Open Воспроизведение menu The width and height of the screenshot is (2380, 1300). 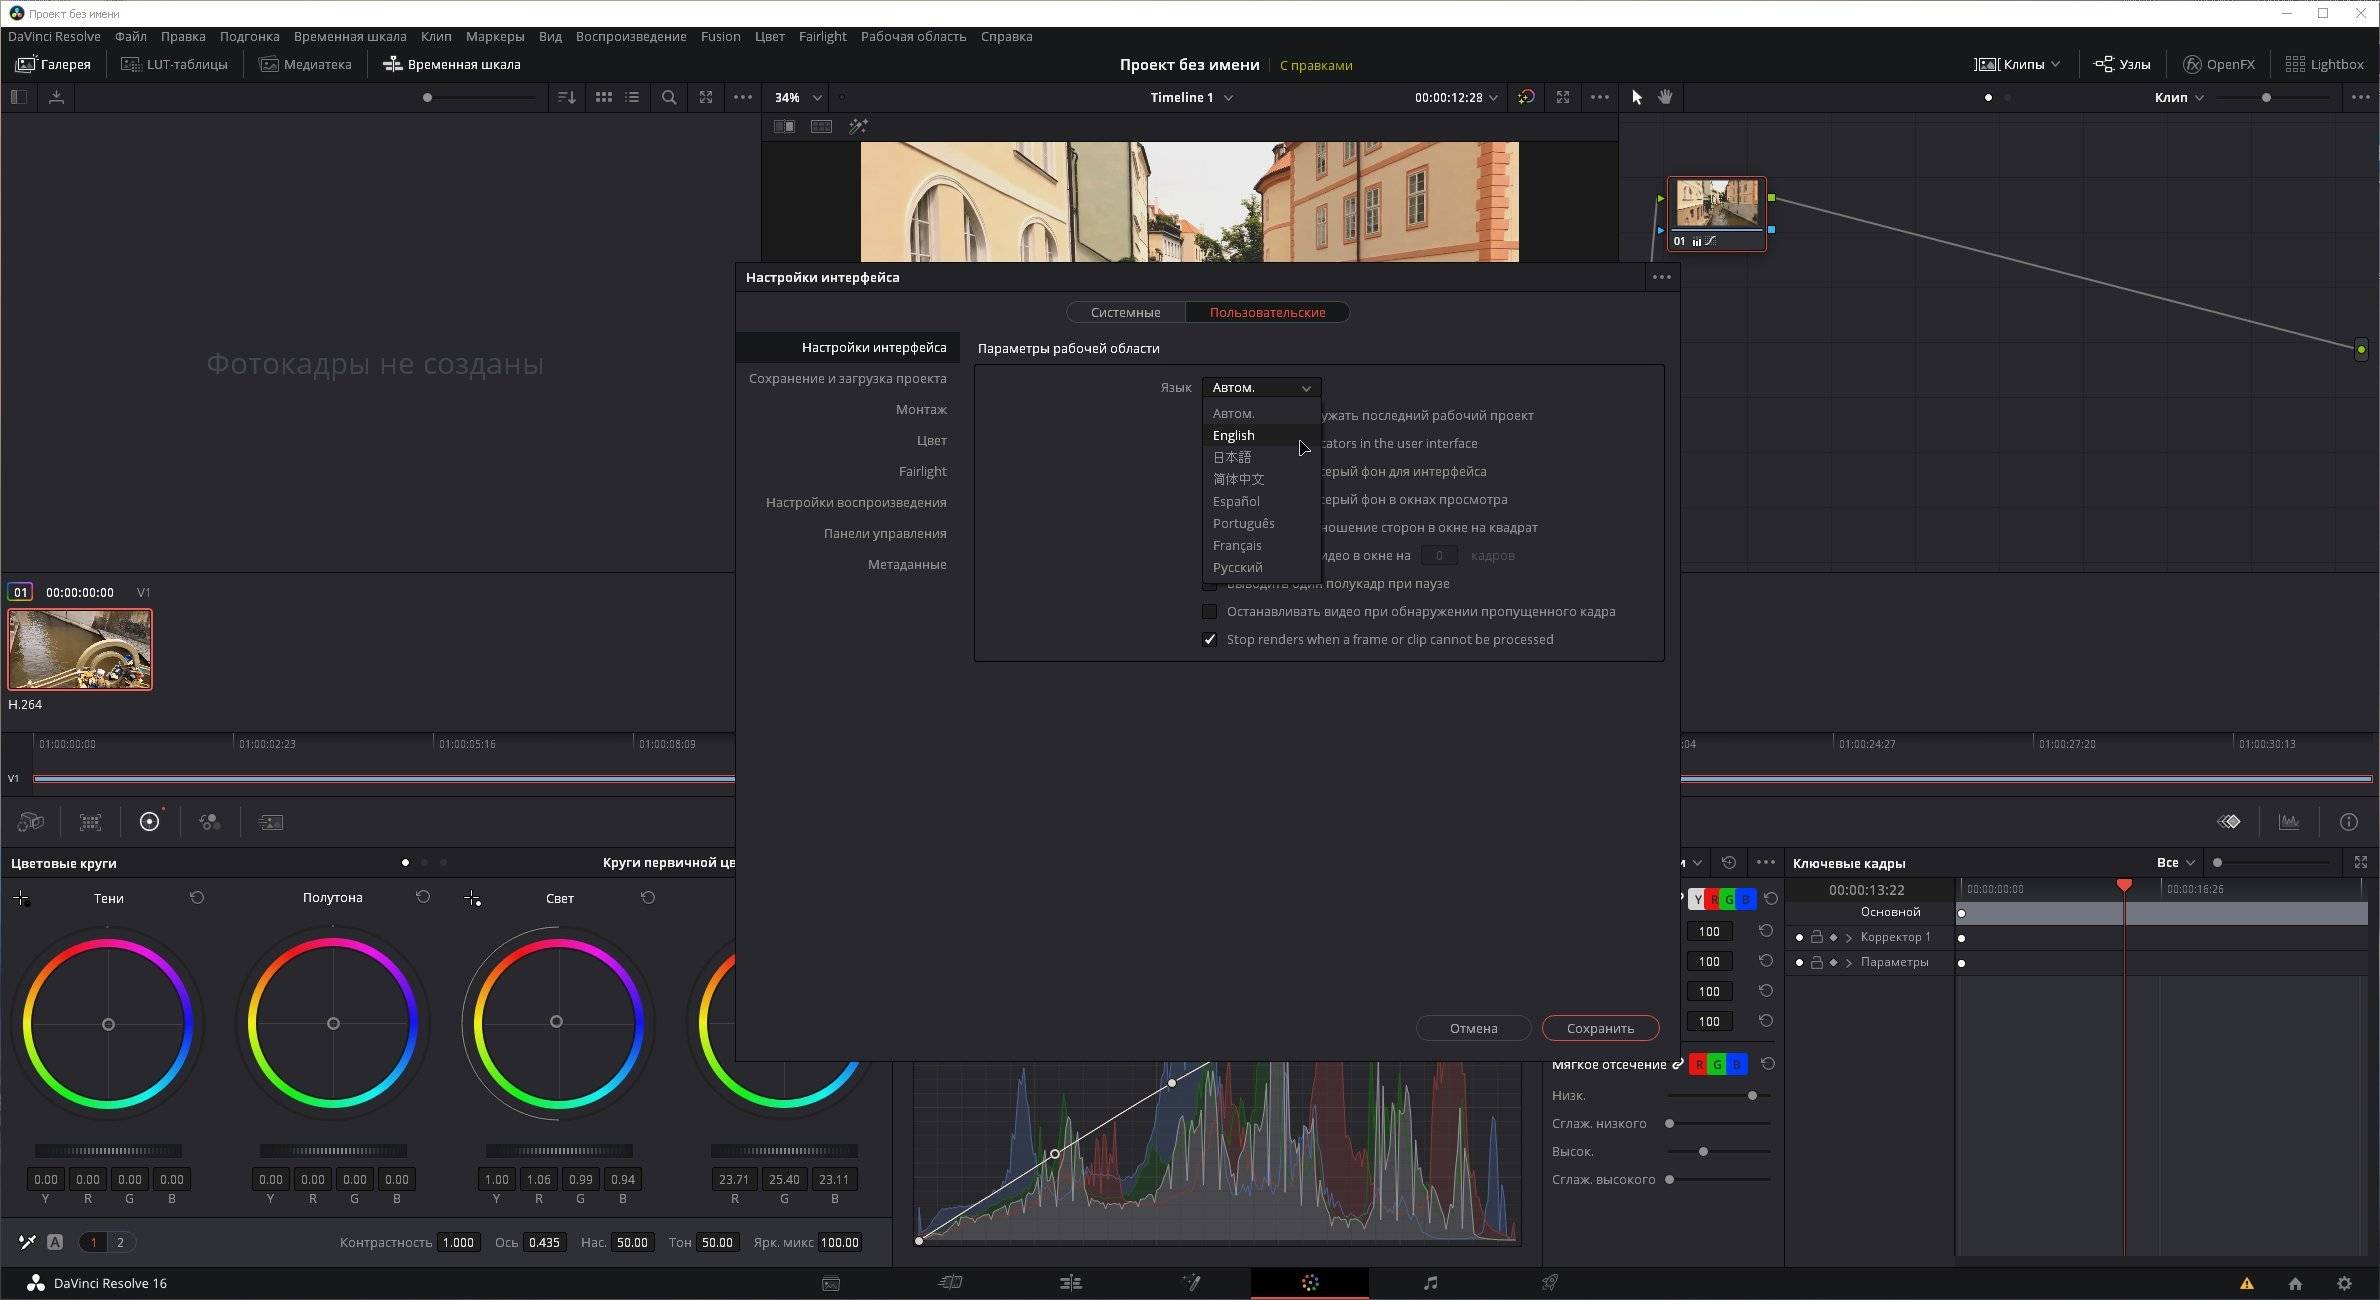pos(631,36)
